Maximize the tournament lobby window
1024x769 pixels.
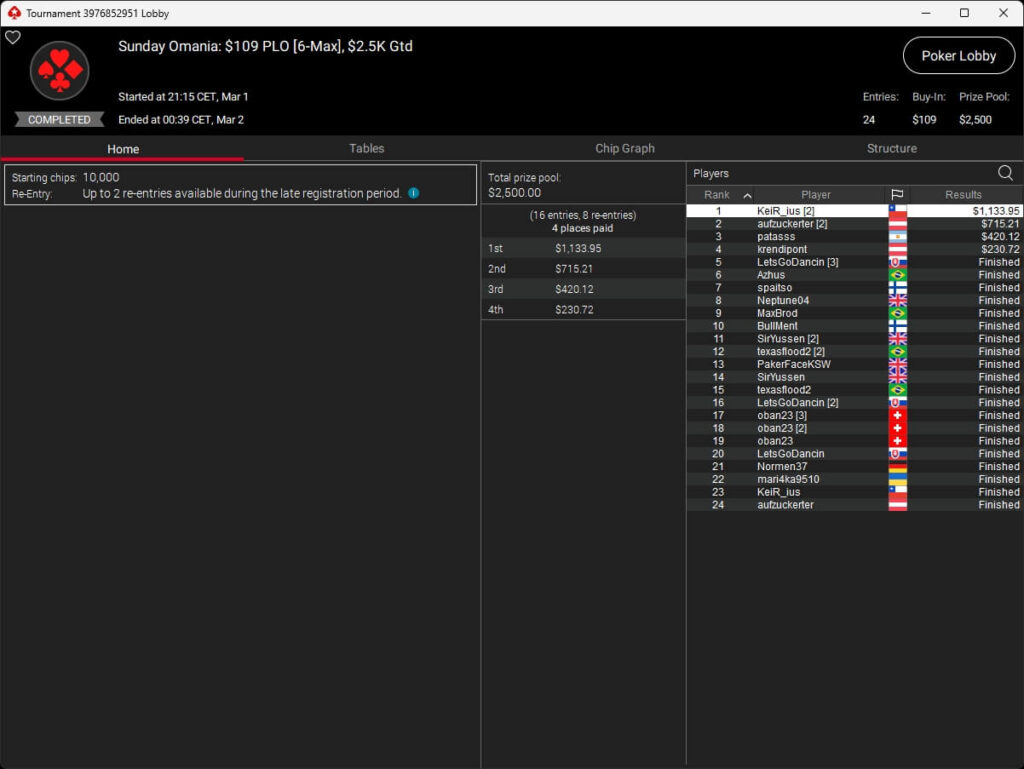pyautogui.click(x=964, y=13)
